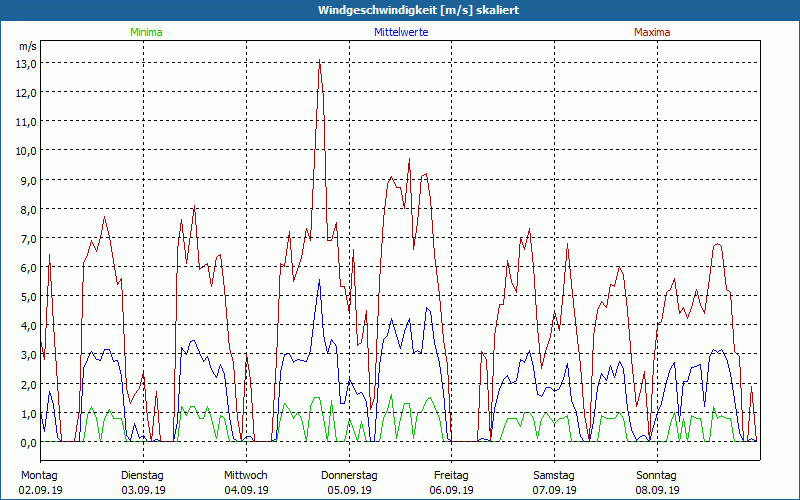The height and width of the screenshot is (500, 800).
Task: Select the 8,0 y-axis value
Action: [x=30, y=210]
